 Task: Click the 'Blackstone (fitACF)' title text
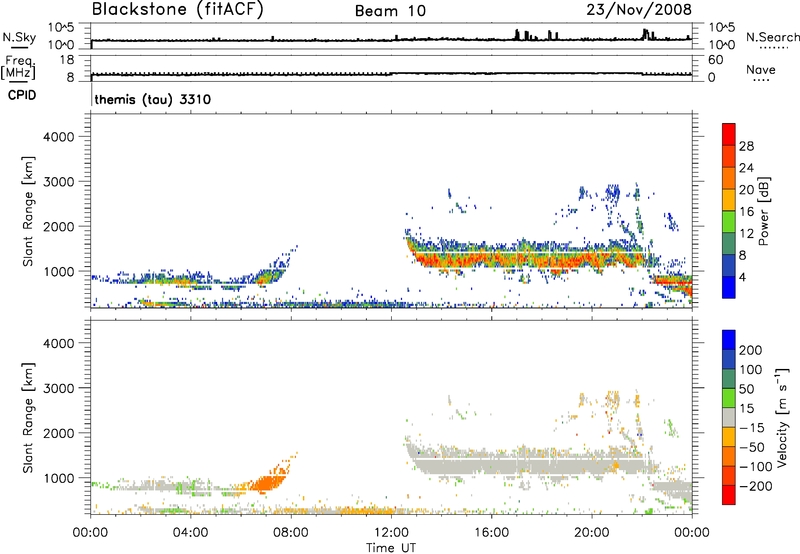(178, 10)
